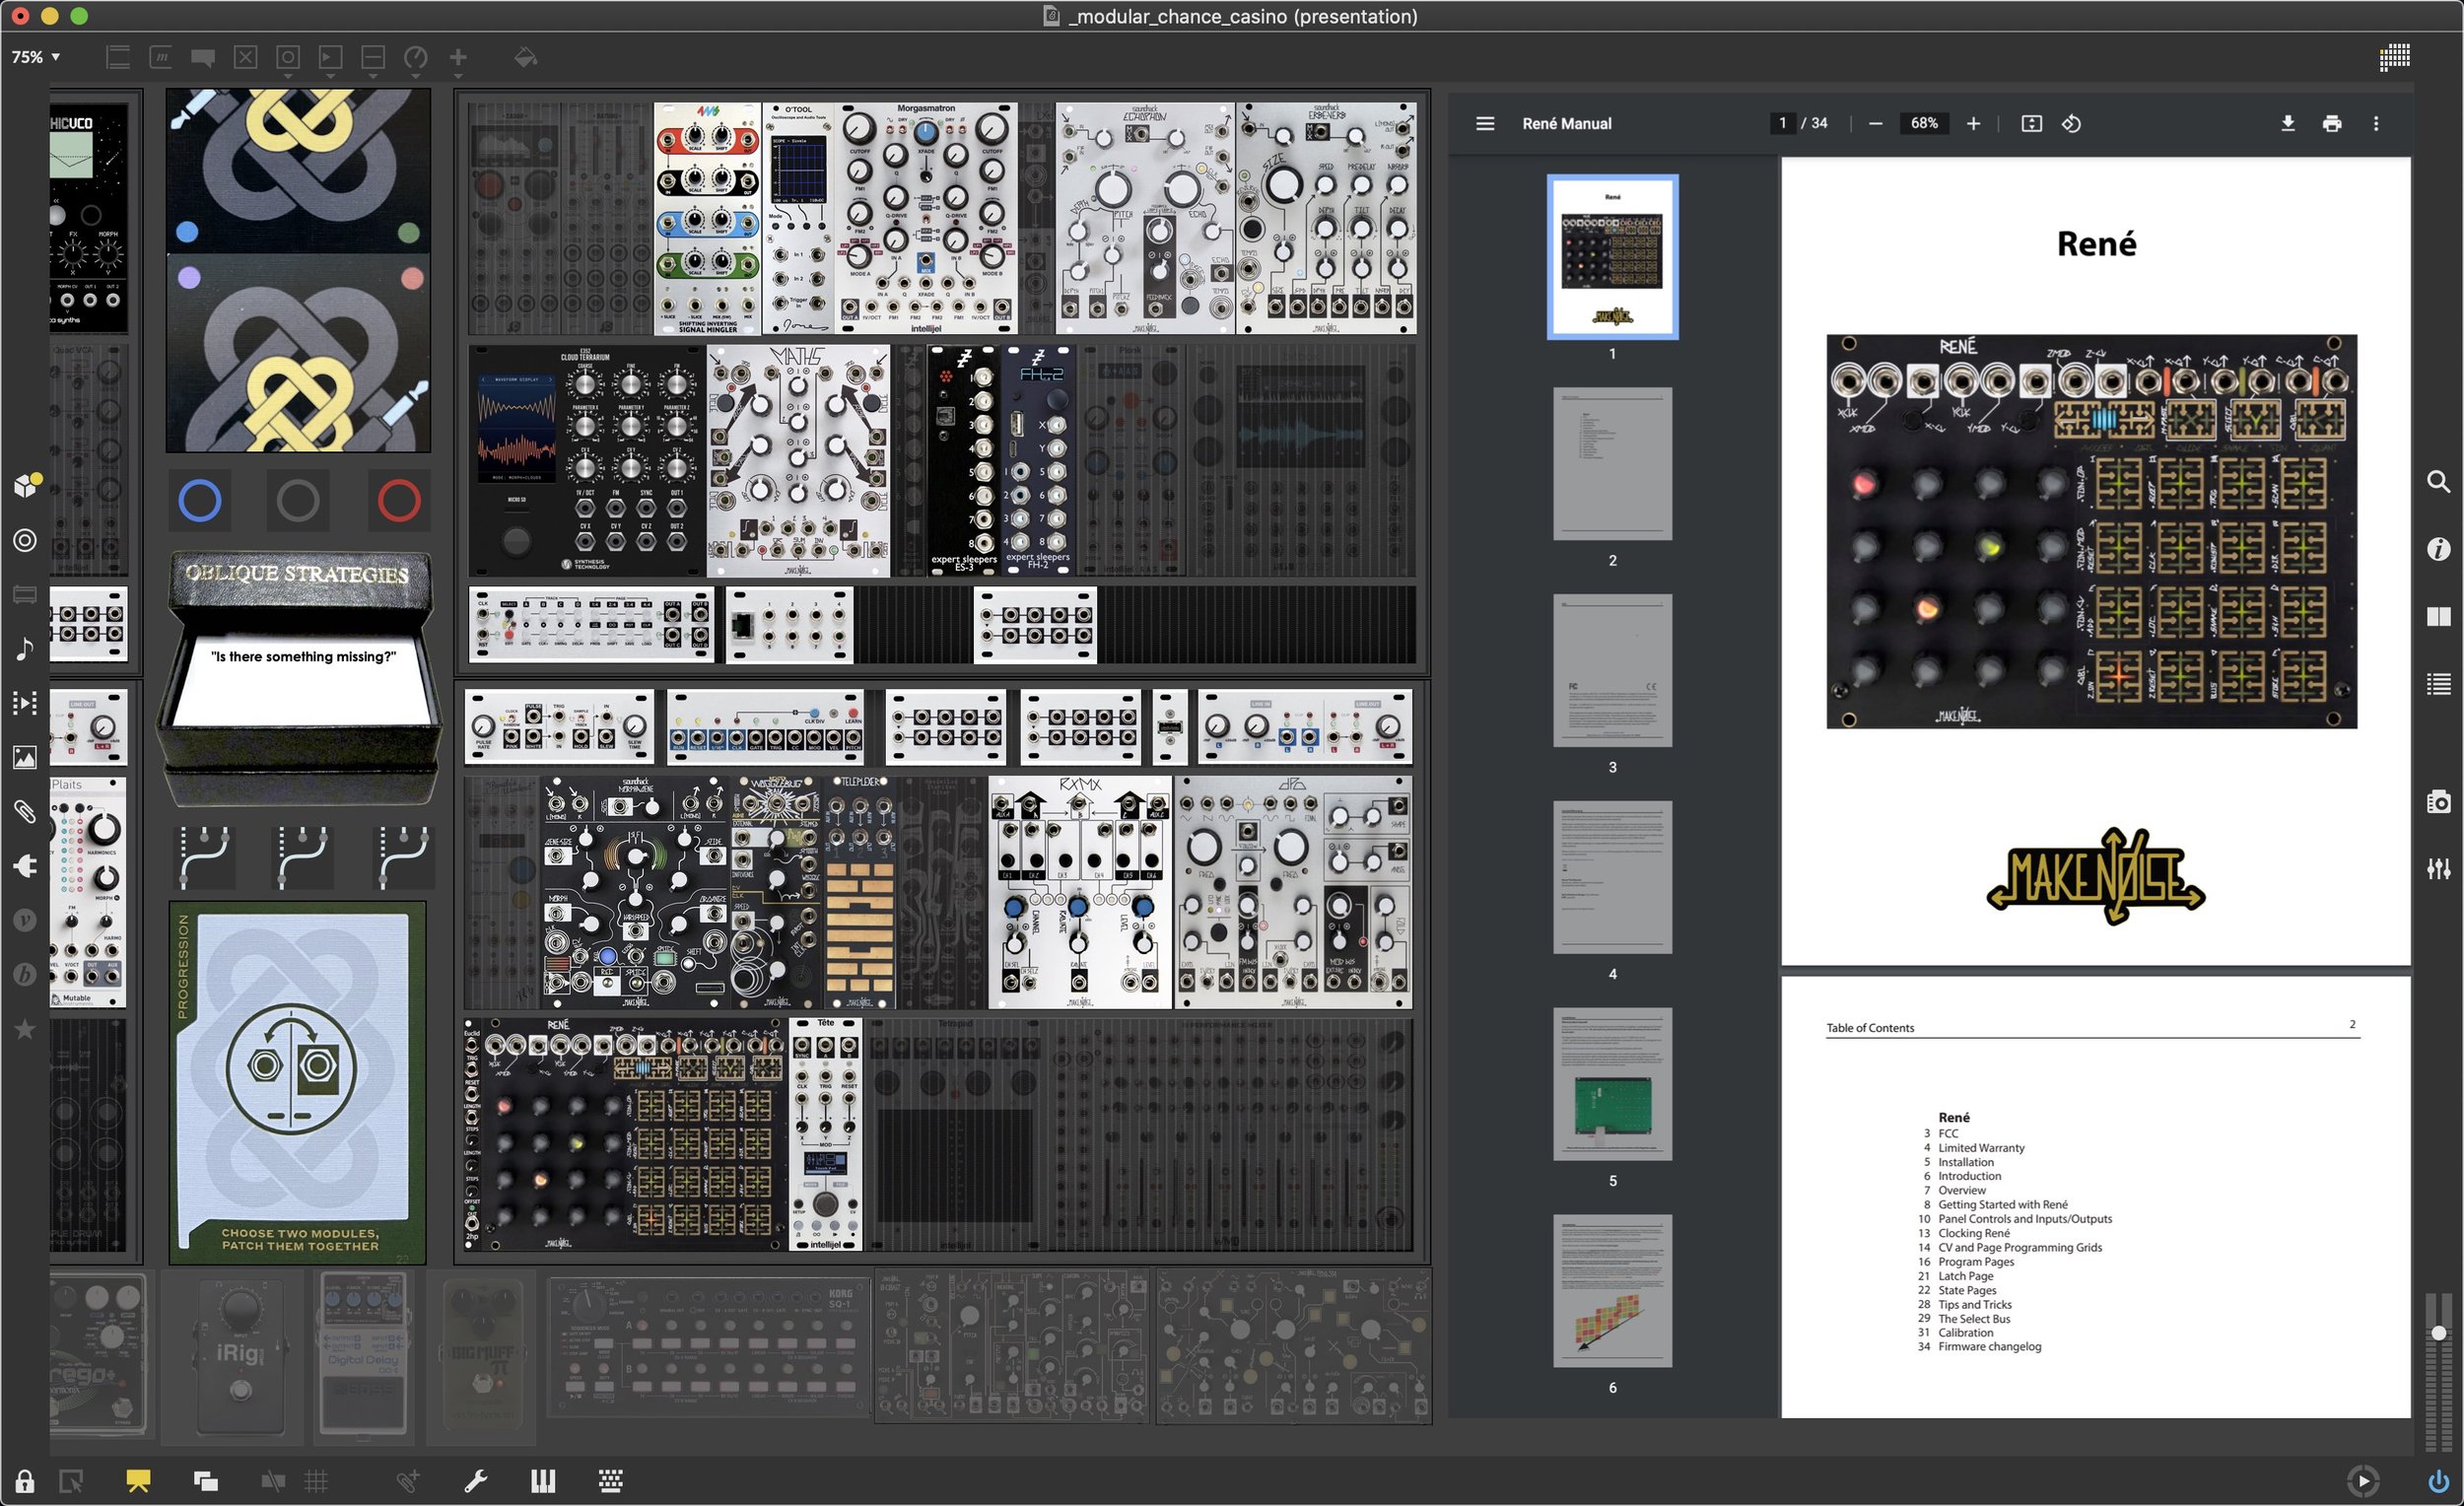
Task: Click the toggle object (X box) toolbar icon
Action: pos(245,58)
